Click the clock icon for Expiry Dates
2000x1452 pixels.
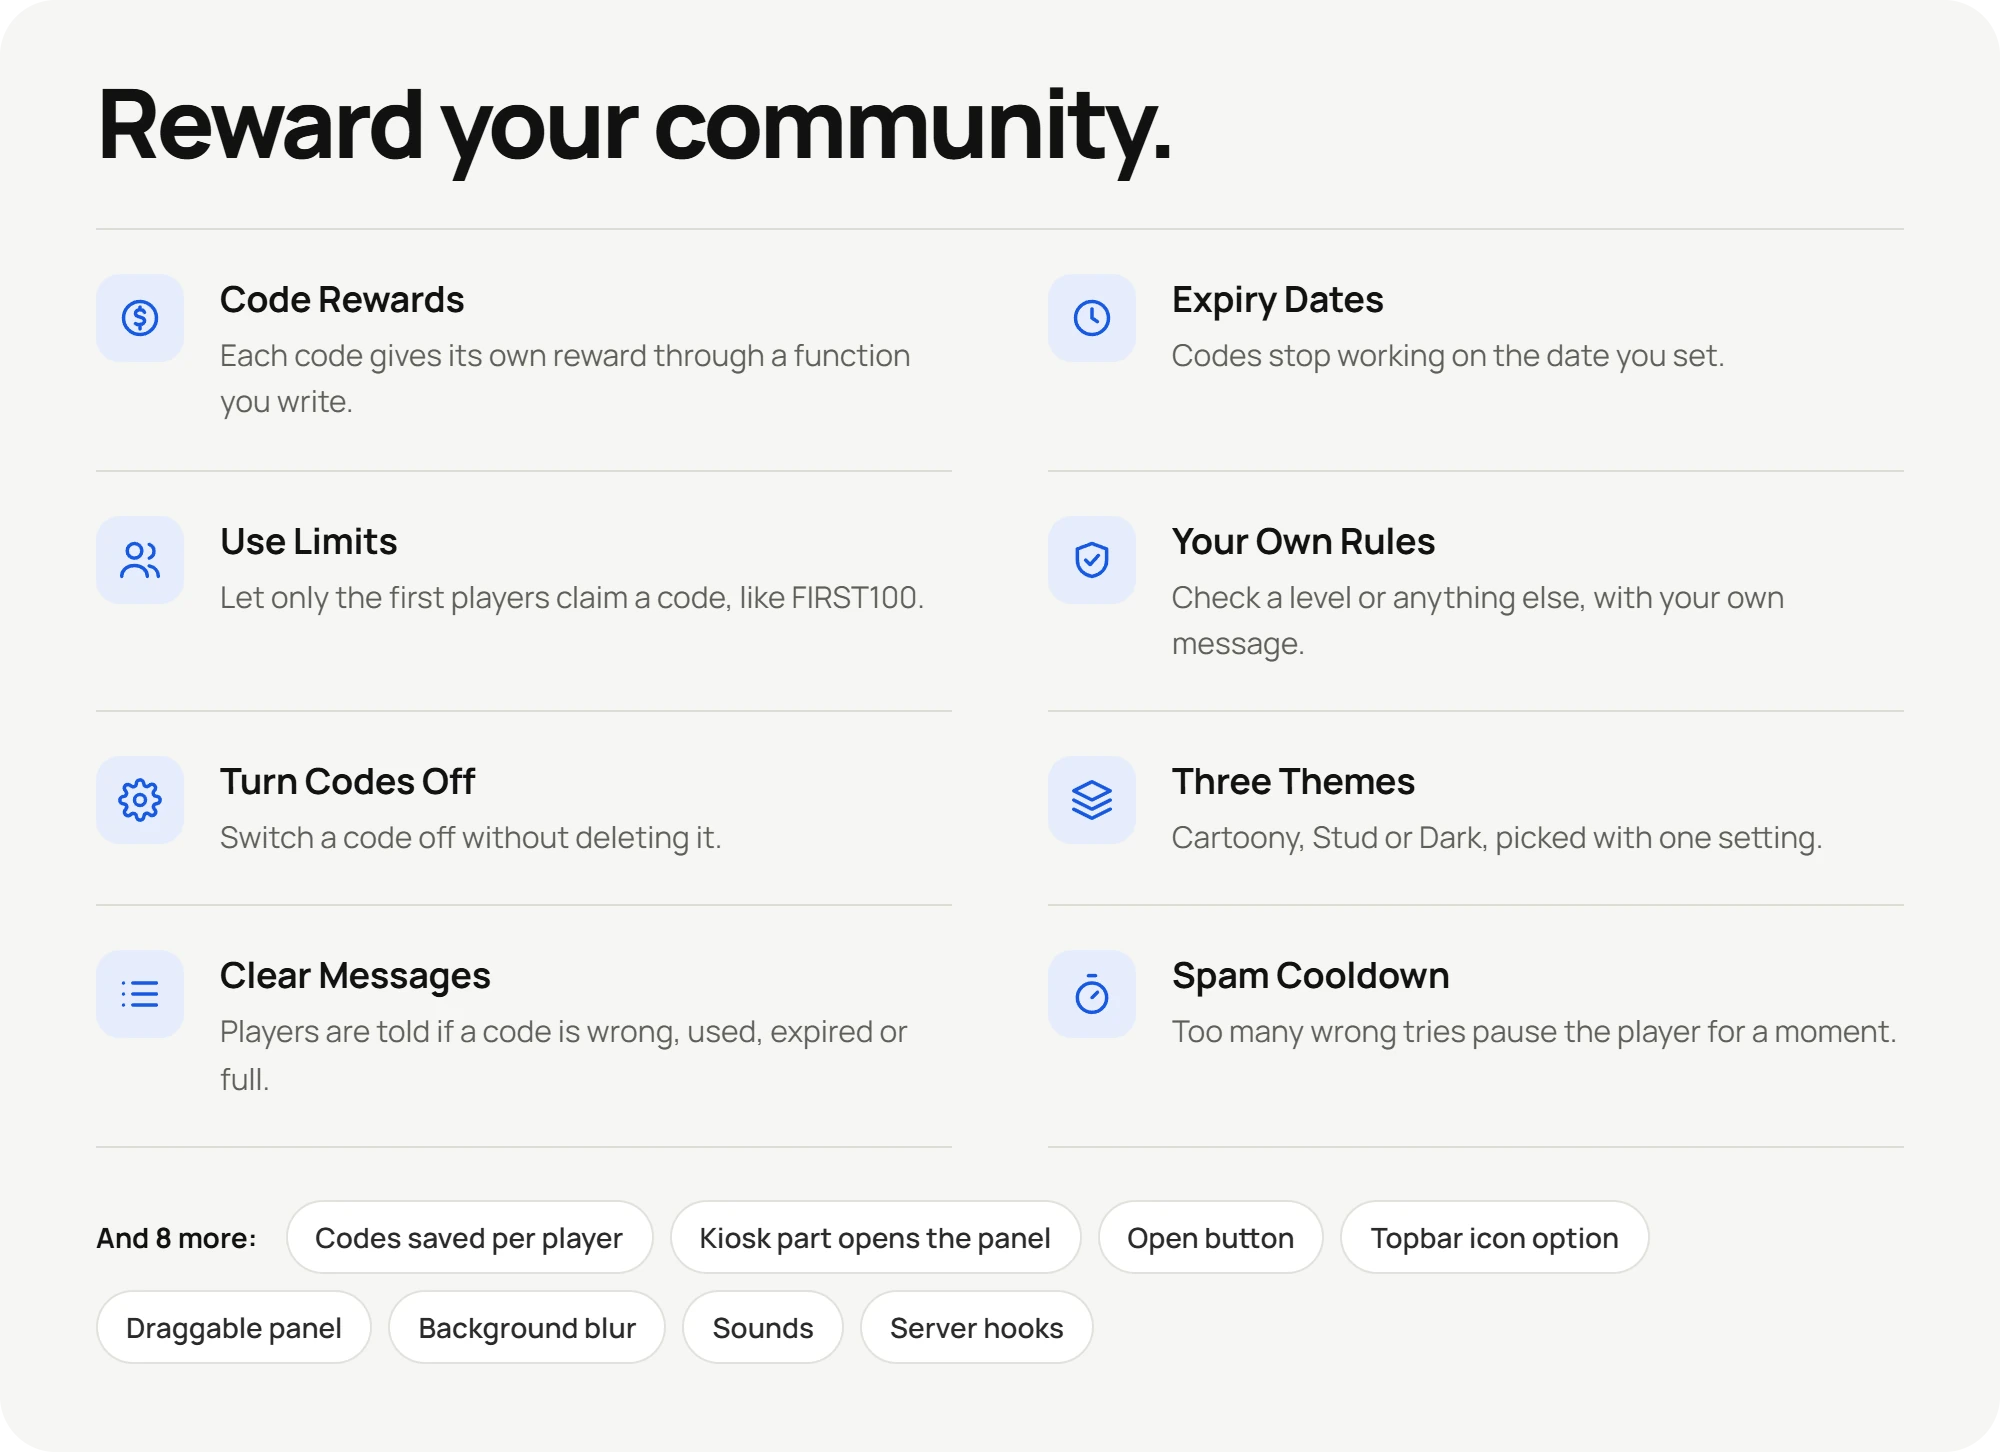[1092, 318]
